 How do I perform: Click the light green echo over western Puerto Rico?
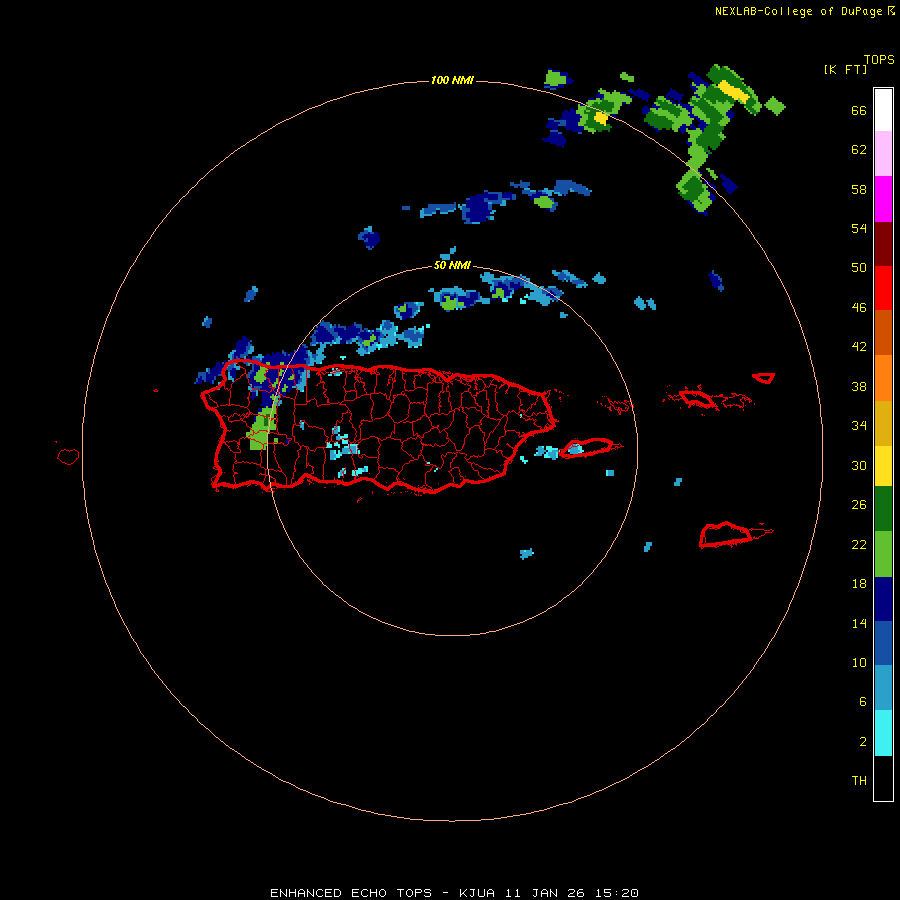click(261, 430)
